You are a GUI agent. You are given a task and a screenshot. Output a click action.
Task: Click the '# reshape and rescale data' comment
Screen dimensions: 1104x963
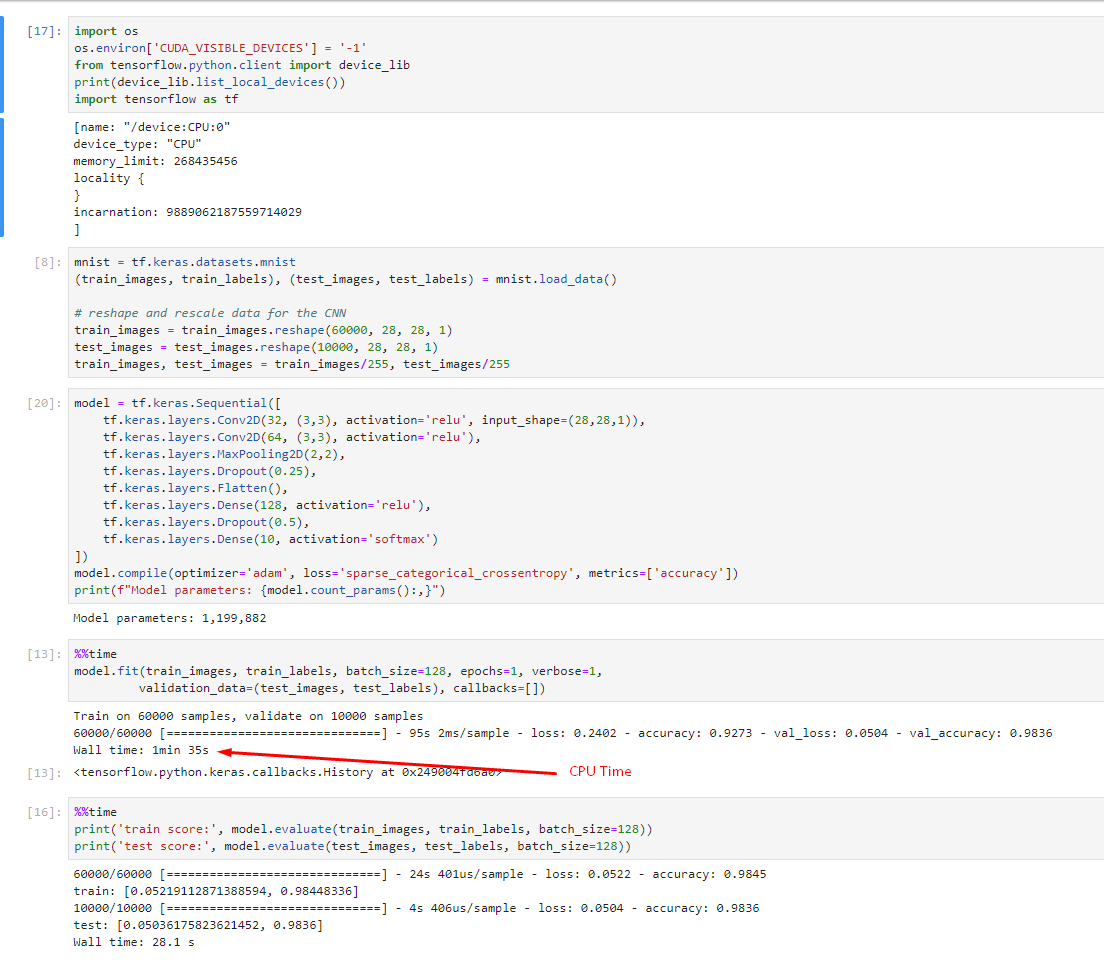click(x=211, y=313)
